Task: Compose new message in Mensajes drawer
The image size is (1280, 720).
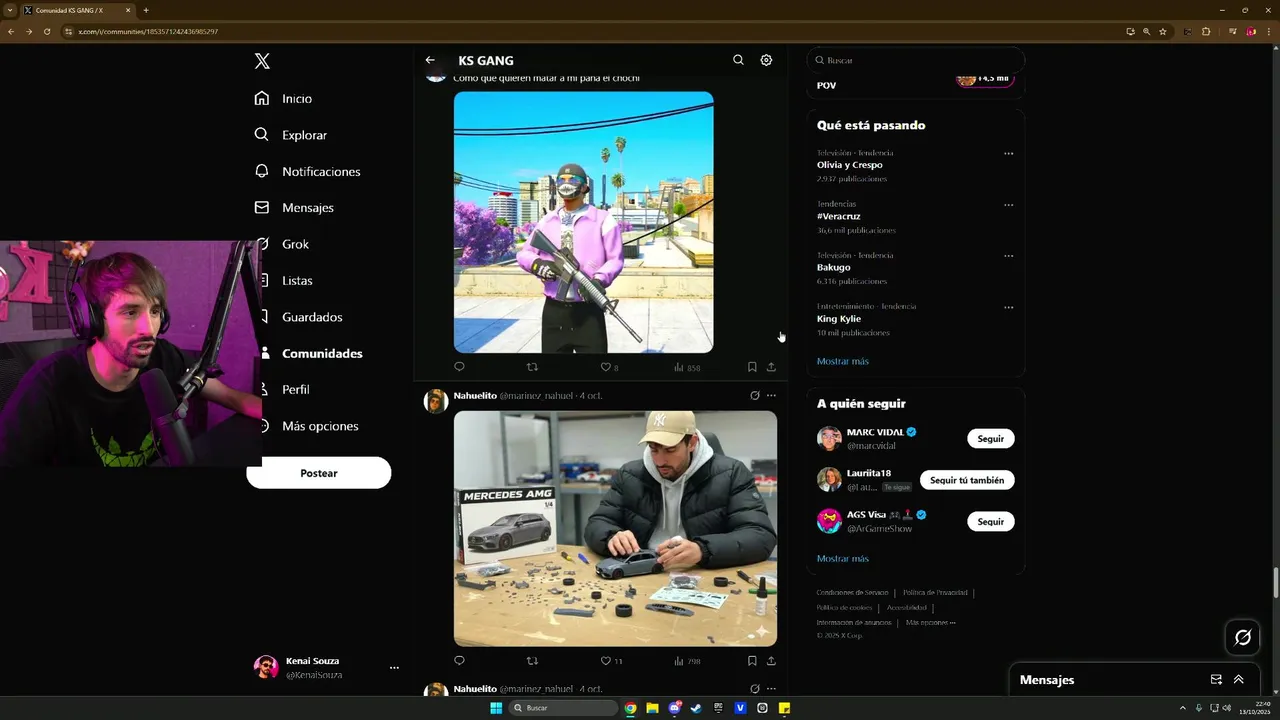Action: (x=1216, y=679)
